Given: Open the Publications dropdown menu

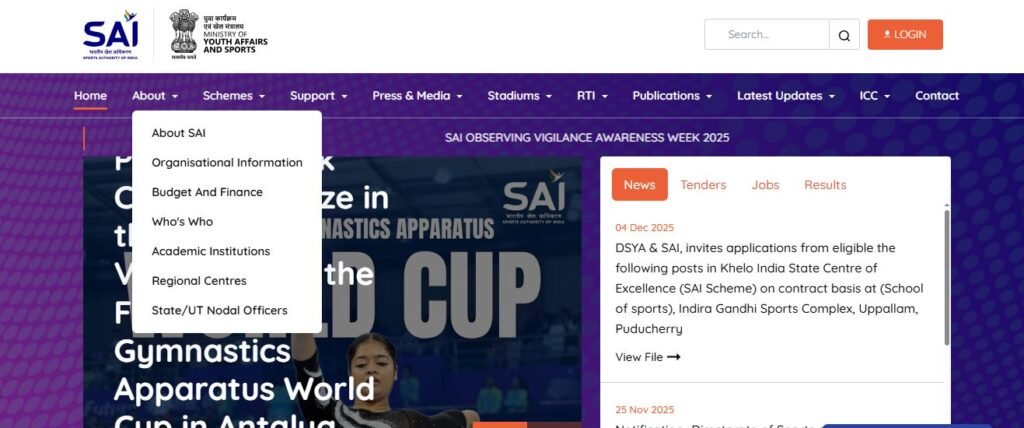Looking at the screenshot, I should tap(672, 95).
